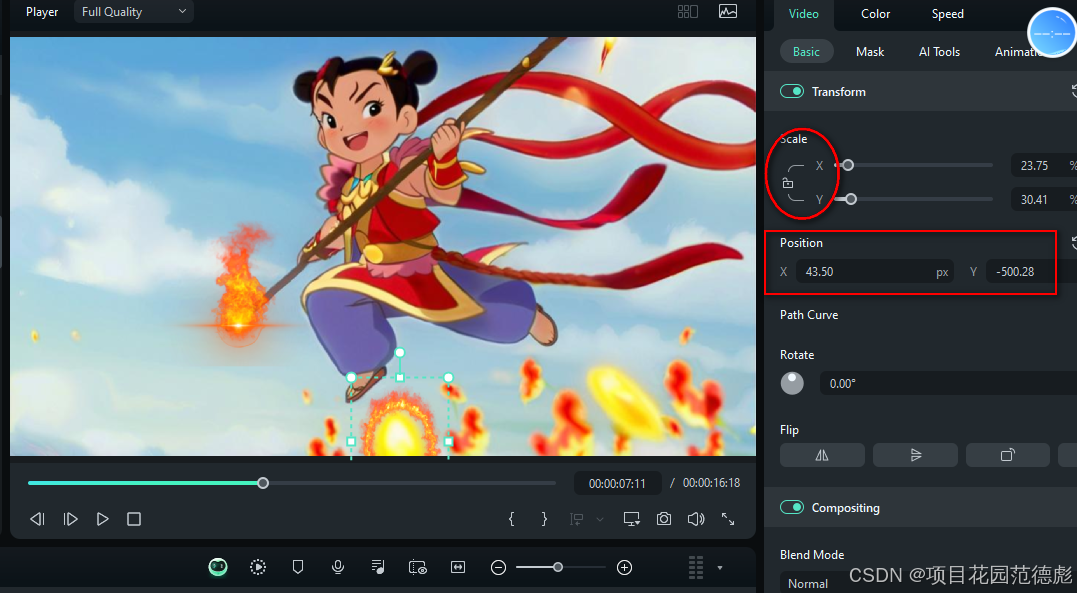Take a snapshot with the camera icon
This screenshot has height=593, width=1077.
(664, 519)
